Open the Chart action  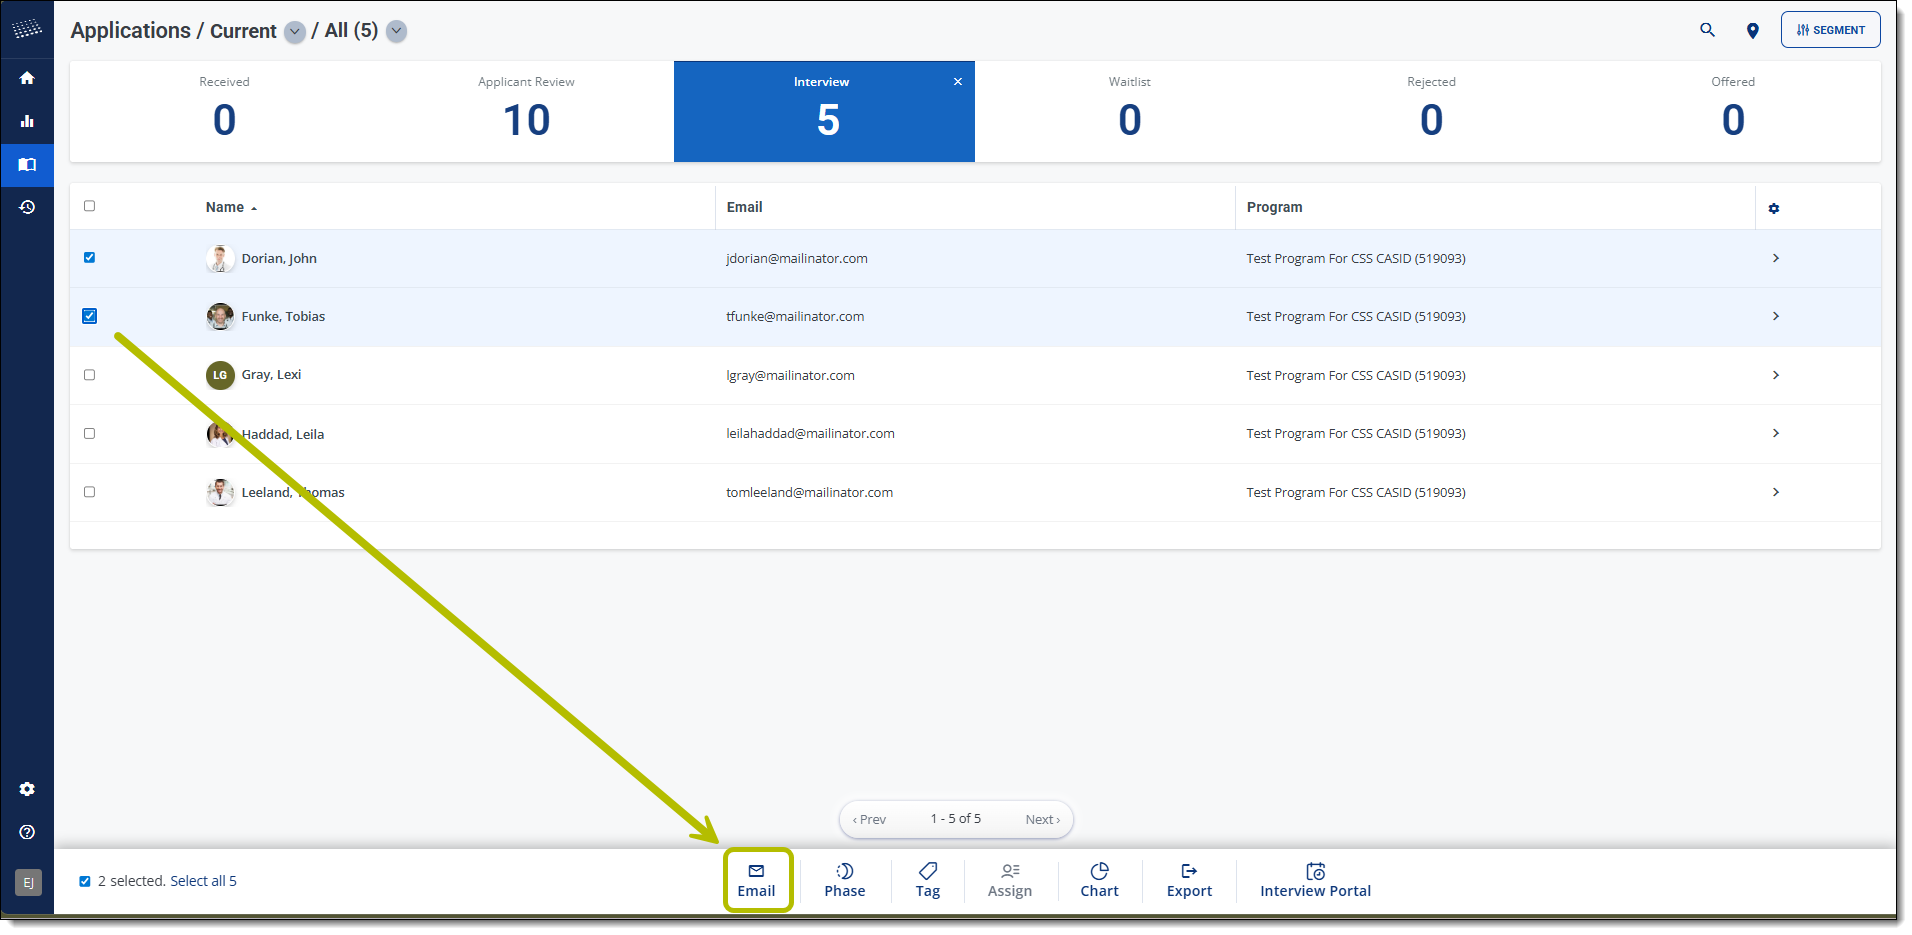[x=1099, y=880]
